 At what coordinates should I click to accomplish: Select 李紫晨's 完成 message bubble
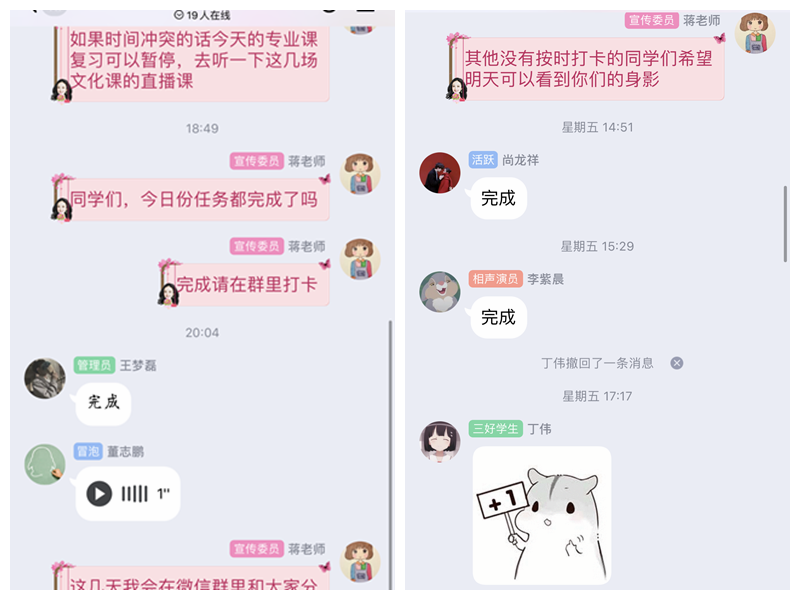pyautogui.click(x=498, y=317)
